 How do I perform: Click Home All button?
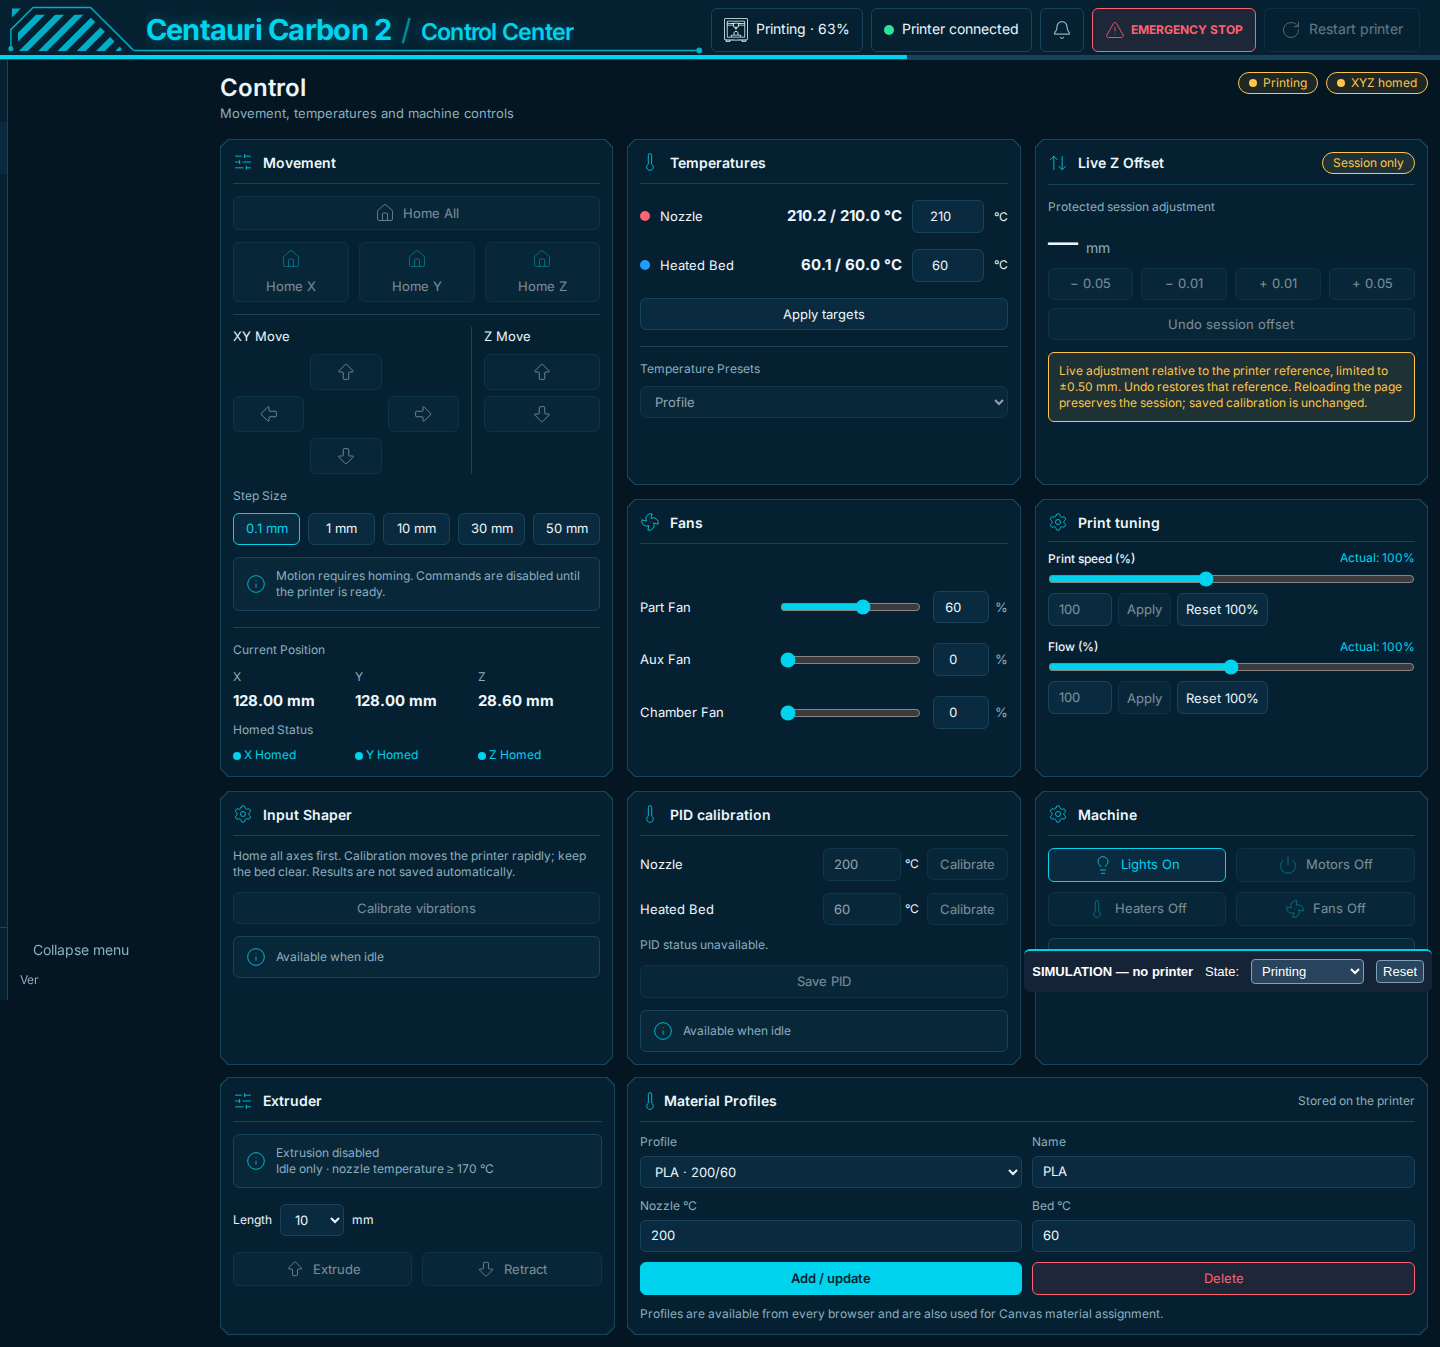416,213
